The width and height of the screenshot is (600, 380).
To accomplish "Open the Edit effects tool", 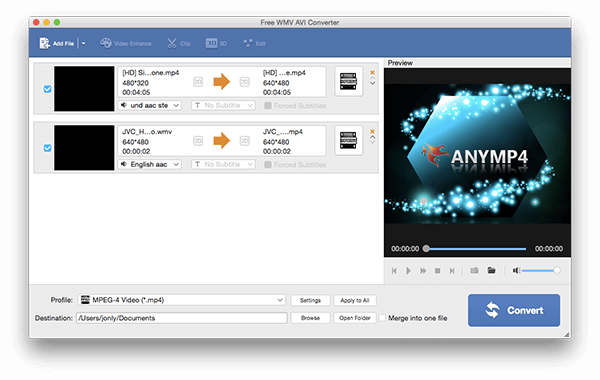I will [254, 43].
